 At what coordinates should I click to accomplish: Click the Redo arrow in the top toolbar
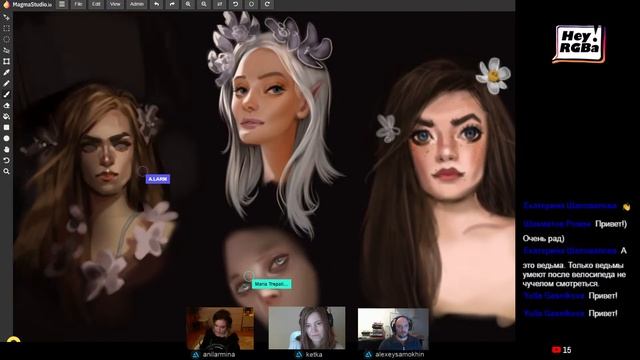pyautogui.click(x=172, y=4)
